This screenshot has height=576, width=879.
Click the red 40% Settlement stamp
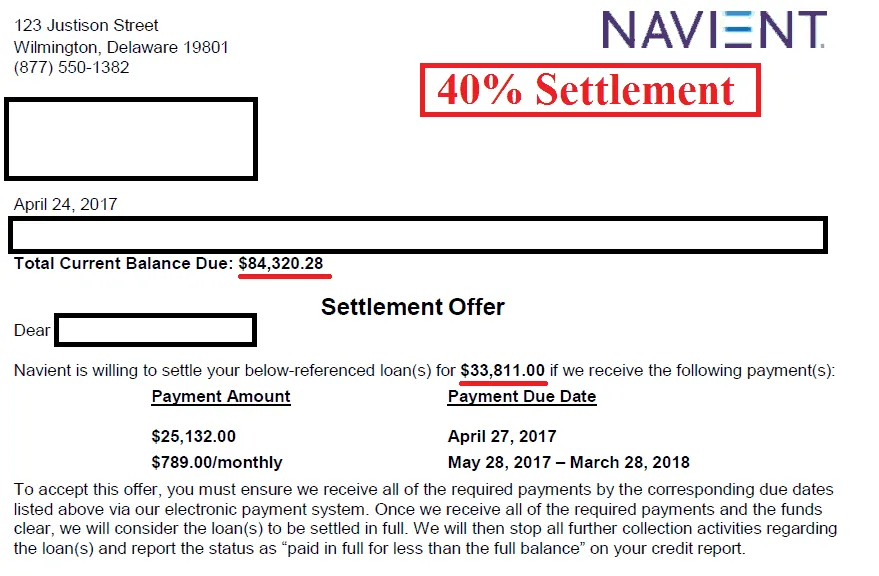(x=589, y=90)
